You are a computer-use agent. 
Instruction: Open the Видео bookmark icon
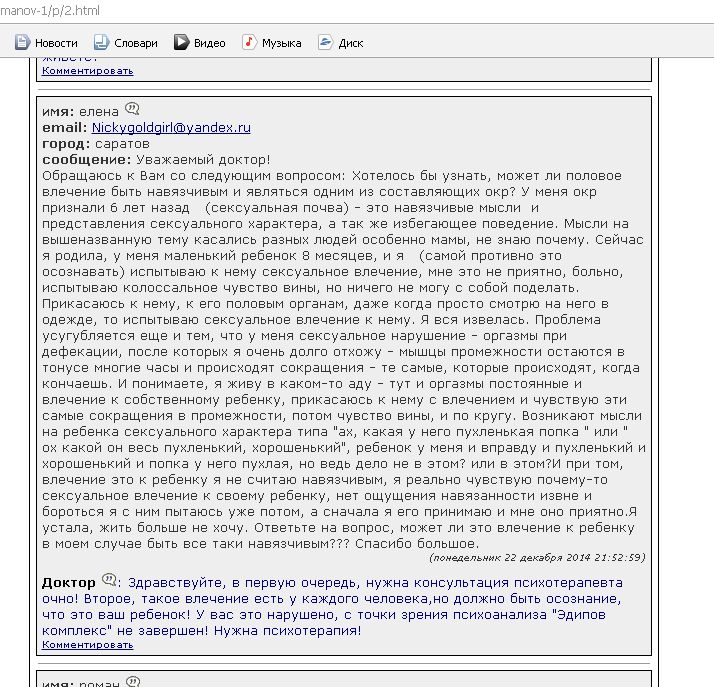(x=181, y=42)
